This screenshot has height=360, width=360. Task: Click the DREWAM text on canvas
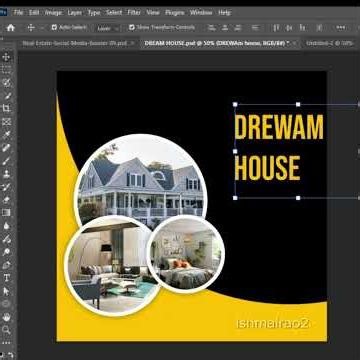tap(279, 127)
